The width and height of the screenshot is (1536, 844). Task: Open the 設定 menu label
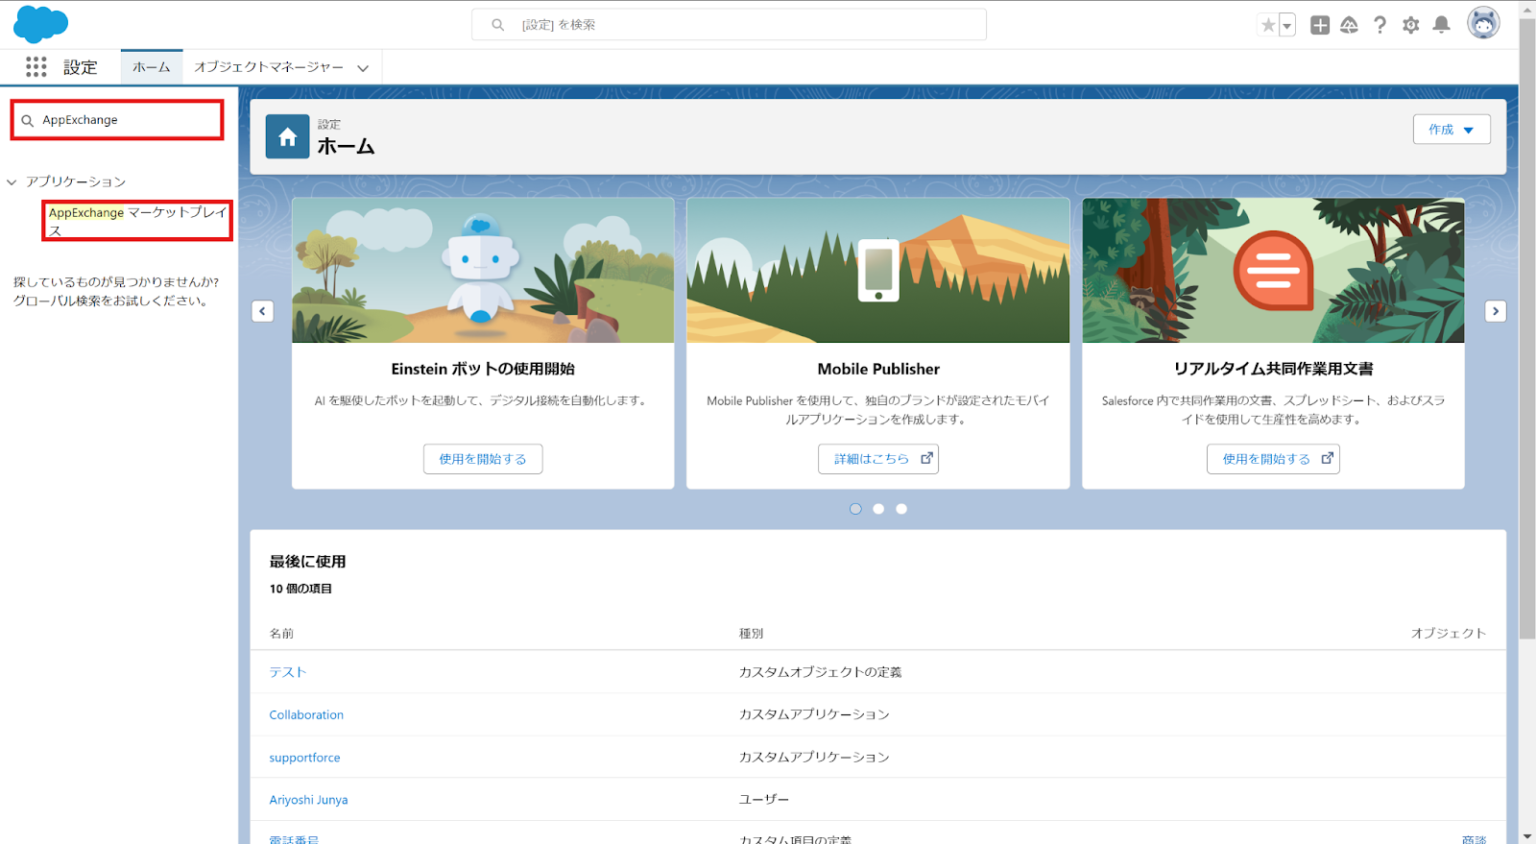point(82,67)
